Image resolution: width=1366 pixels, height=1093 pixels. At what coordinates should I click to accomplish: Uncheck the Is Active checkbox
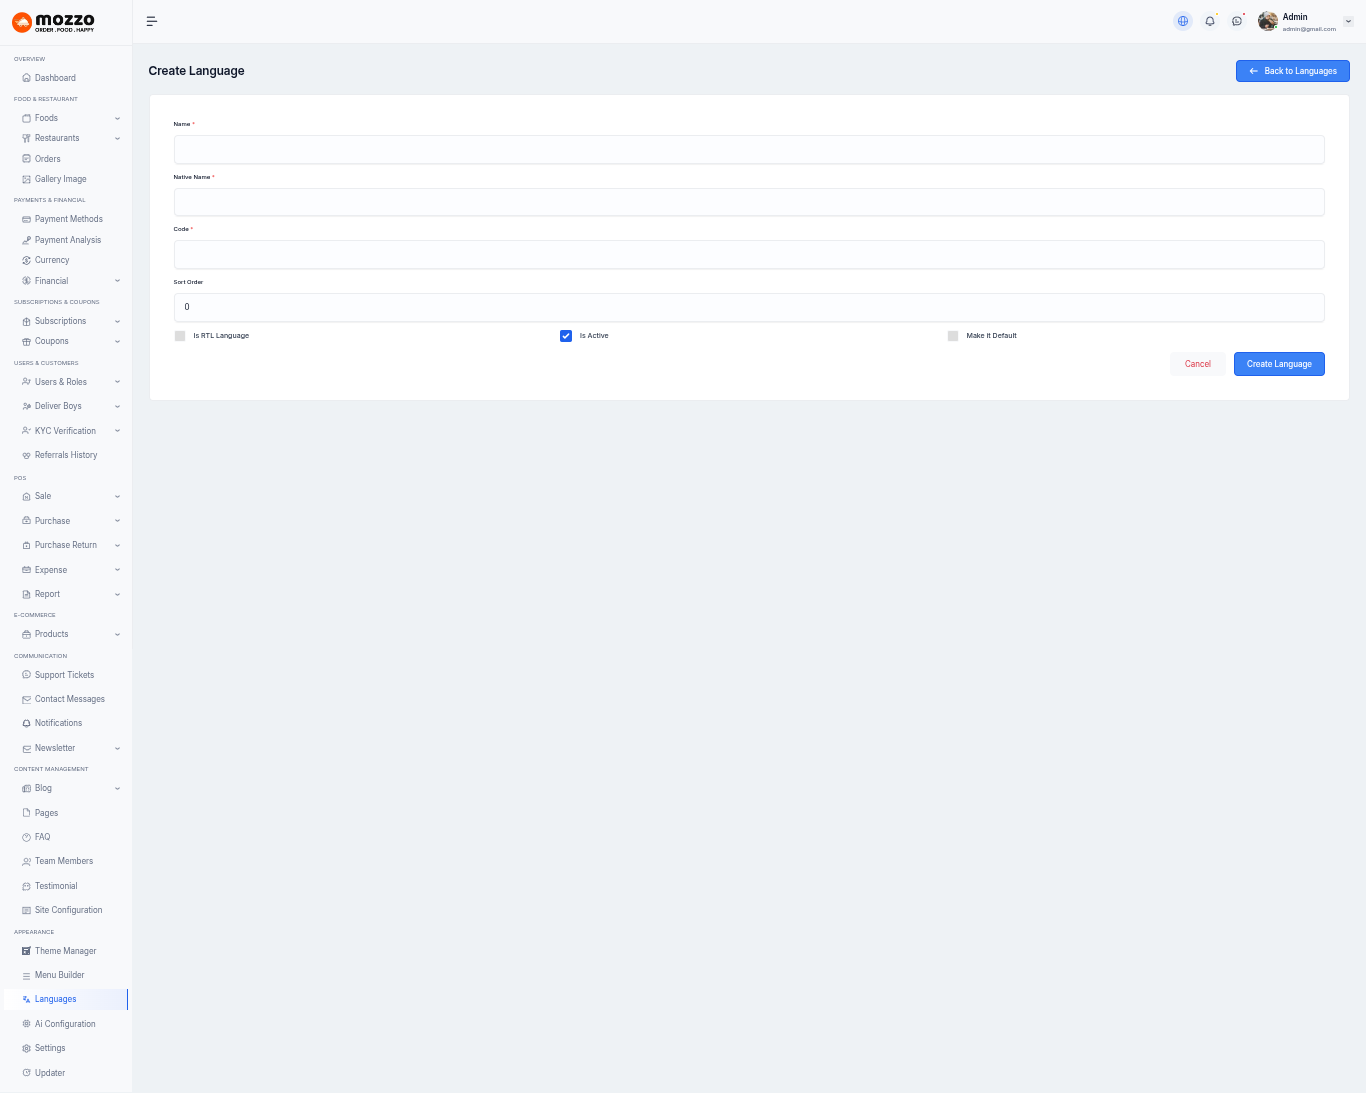point(566,336)
